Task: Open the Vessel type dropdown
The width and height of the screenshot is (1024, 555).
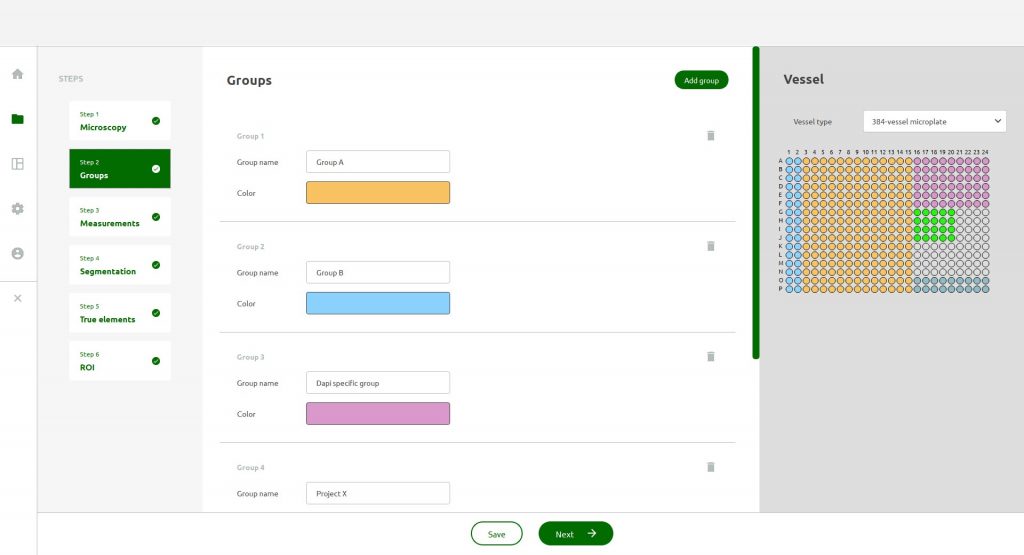Action: pos(934,121)
